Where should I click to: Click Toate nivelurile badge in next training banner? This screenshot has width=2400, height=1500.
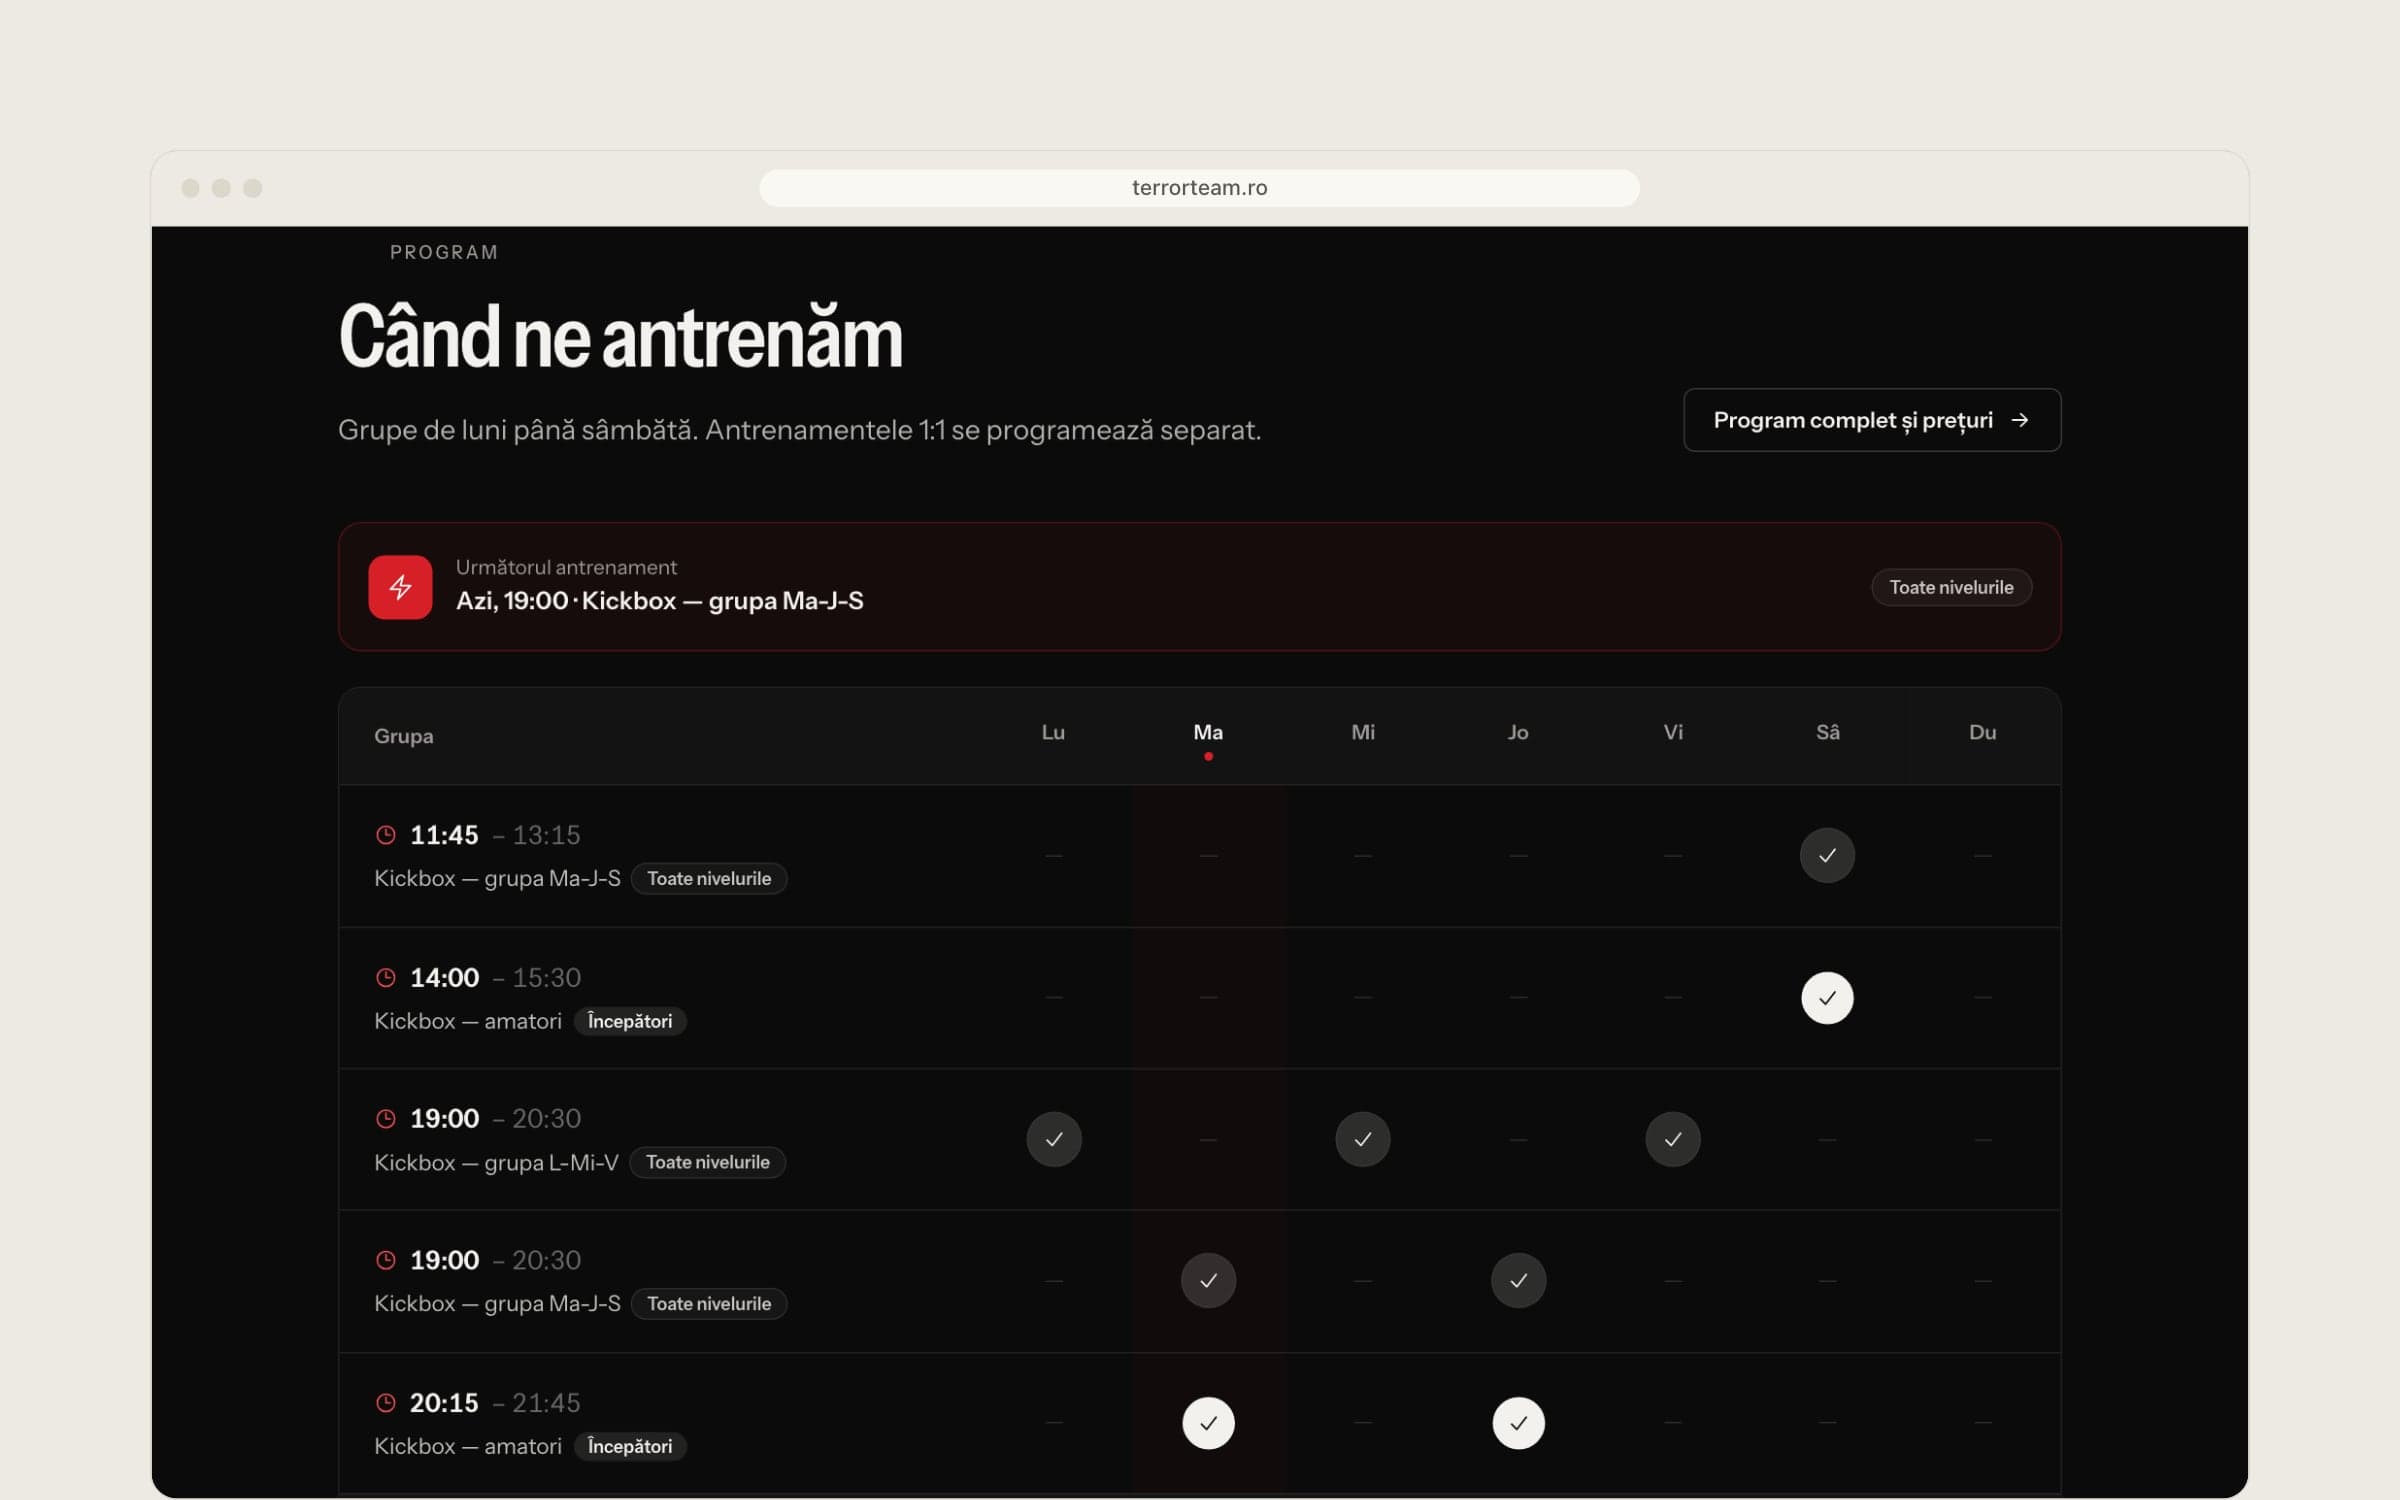(1951, 587)
